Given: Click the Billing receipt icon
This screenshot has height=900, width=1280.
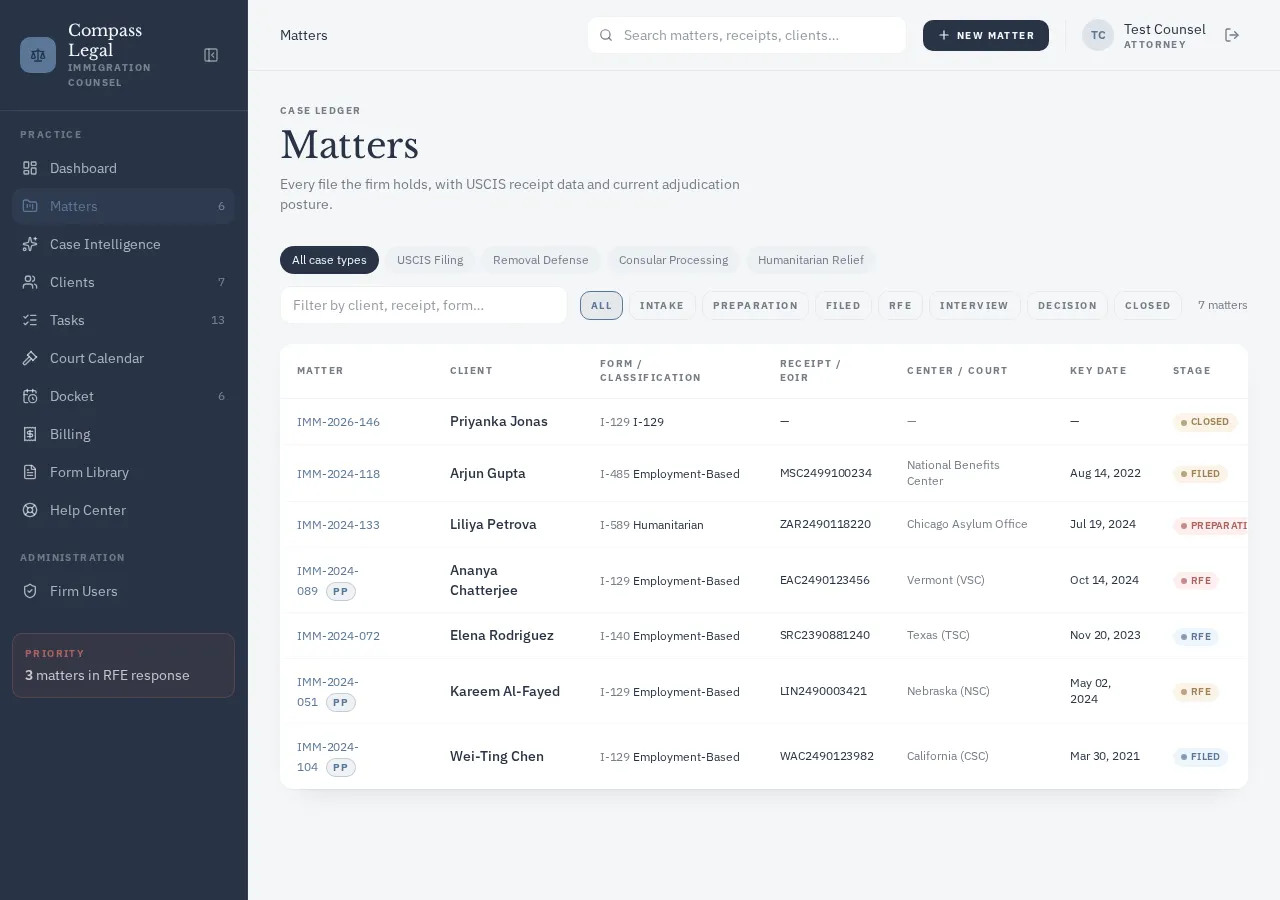Looking at the screenshot, I should [x=30, y=434].
